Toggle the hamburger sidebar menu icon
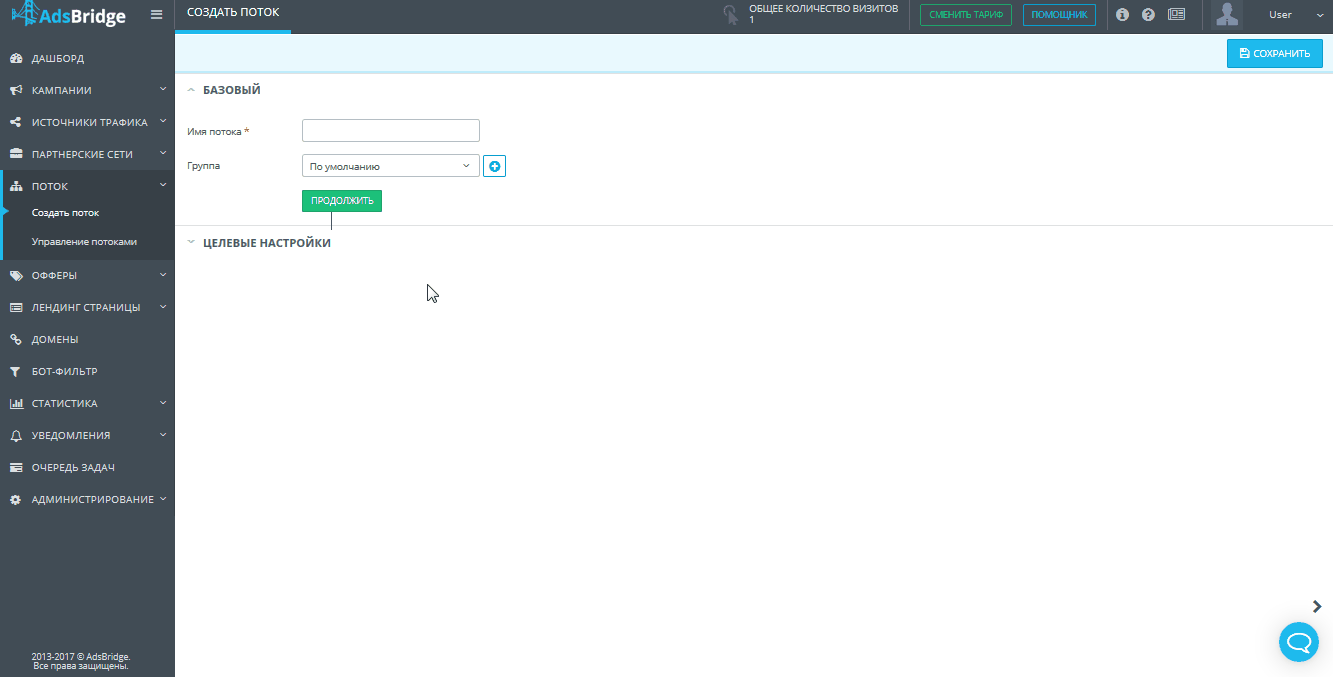Image resolution: width=1333 pixels, height=677 pixels. pyautogui.click(x=156, y=15)
